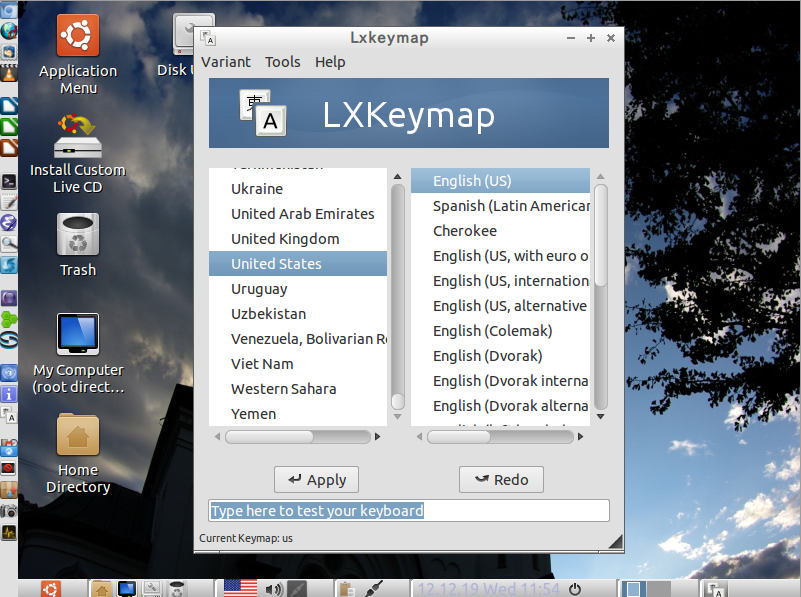Click the network plug tray icon
Image resolution: width=801 pixels, height=597 pixels.
[374, 589]
